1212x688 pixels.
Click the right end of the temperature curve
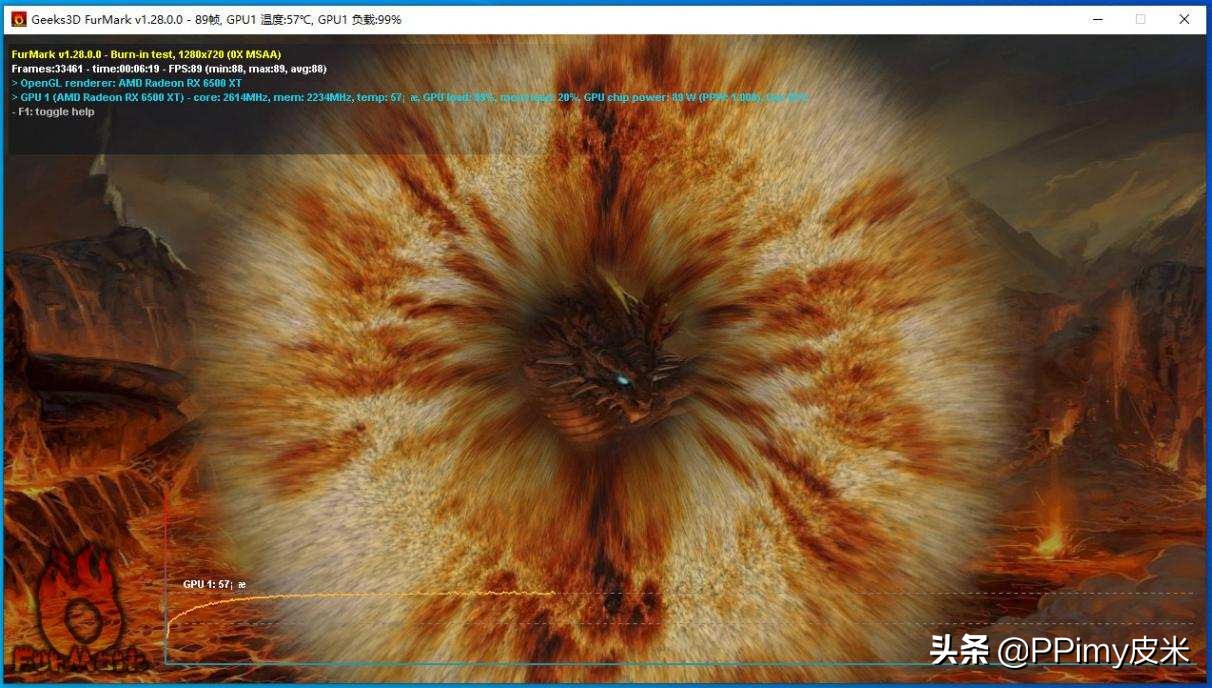point(552,593)
